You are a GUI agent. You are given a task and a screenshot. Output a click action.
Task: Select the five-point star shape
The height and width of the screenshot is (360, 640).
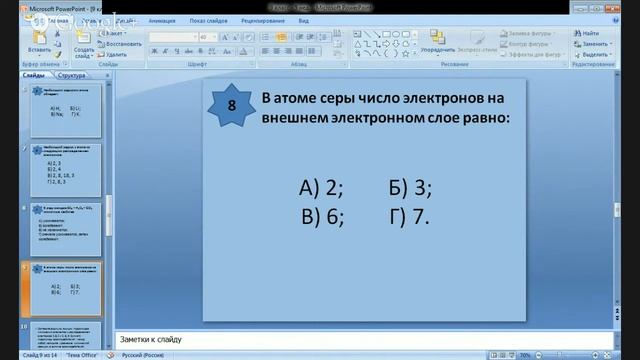405,54
